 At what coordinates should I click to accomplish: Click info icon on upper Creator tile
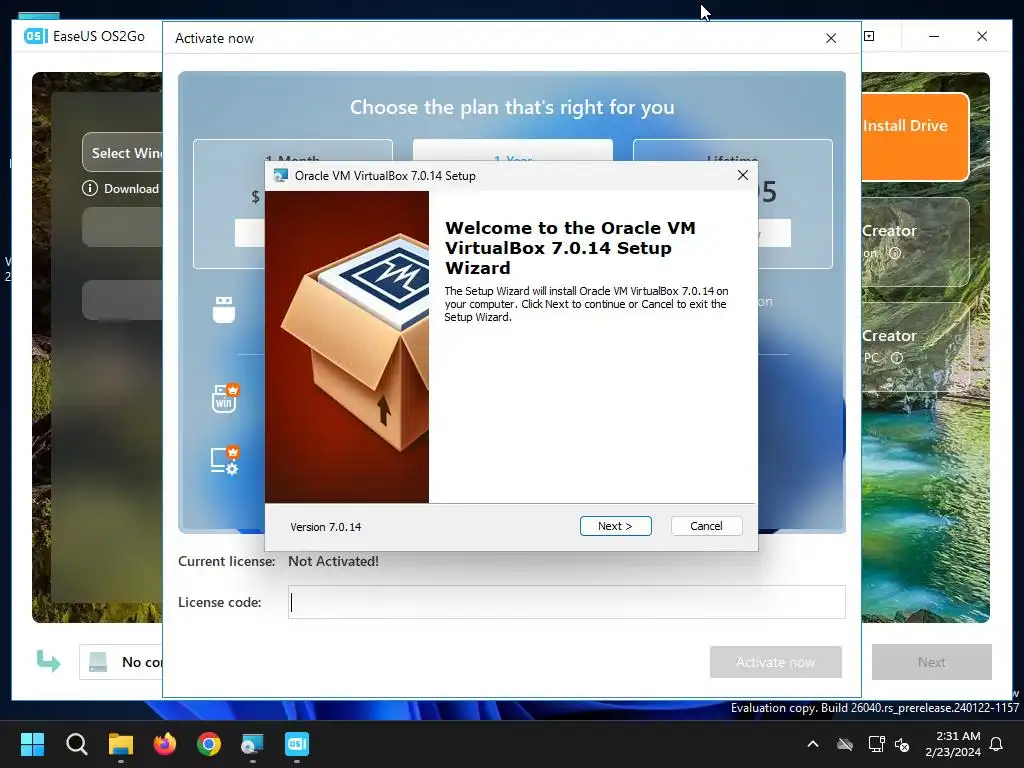[895, 253]
